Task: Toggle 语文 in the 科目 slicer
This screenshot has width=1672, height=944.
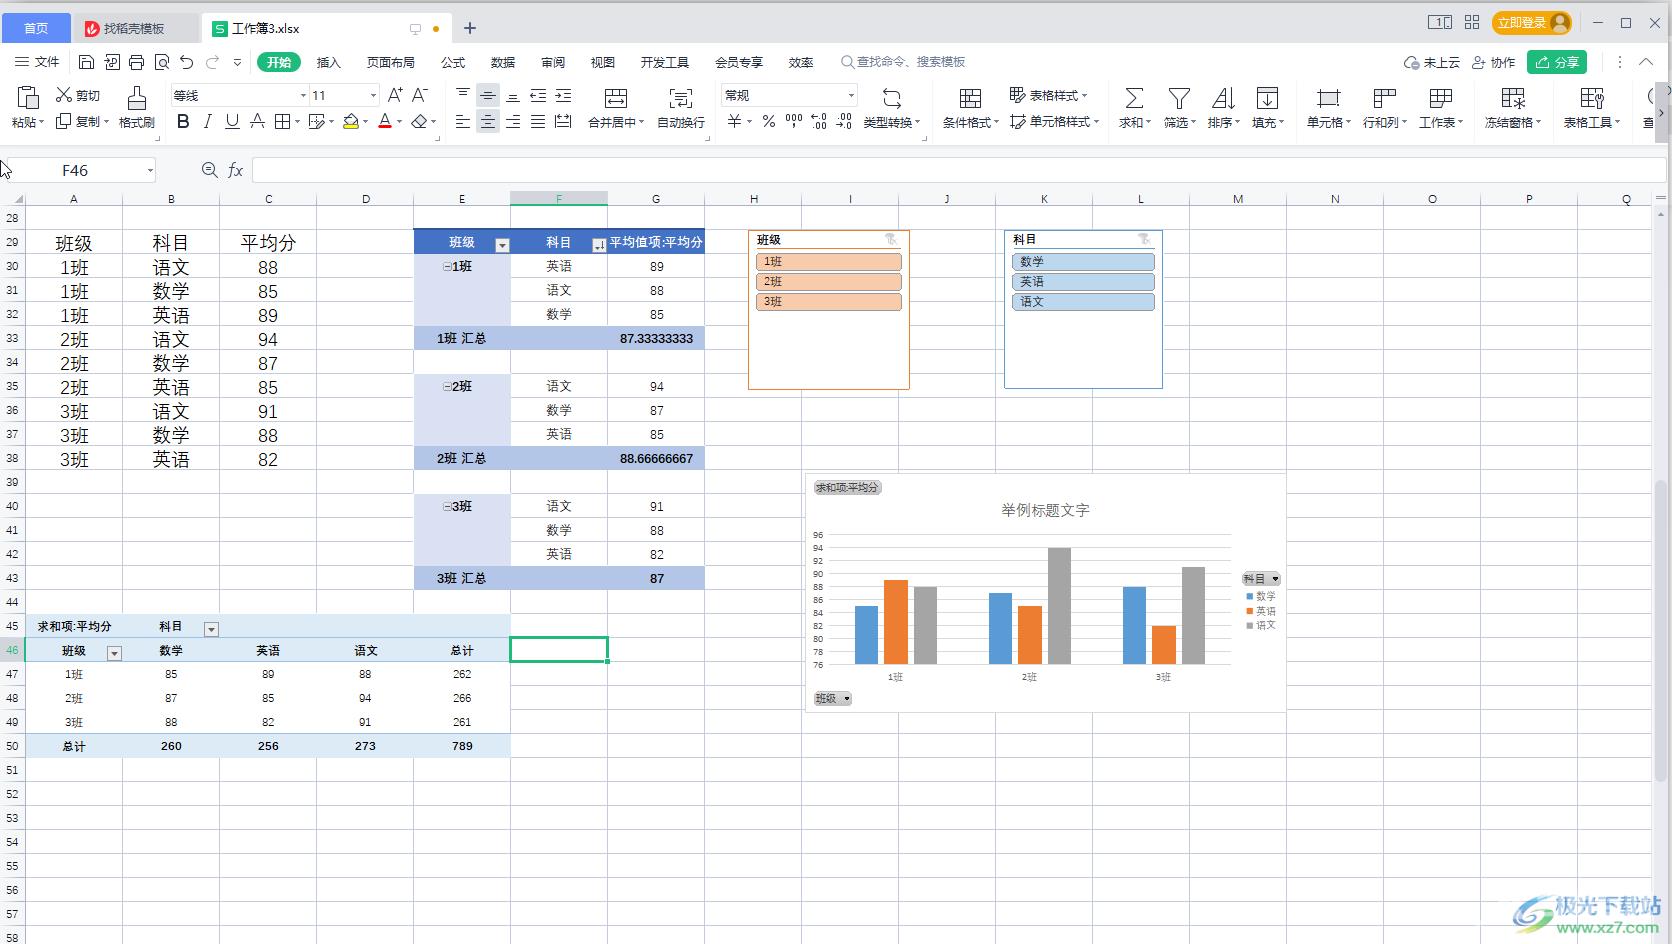Action: 1083,302
